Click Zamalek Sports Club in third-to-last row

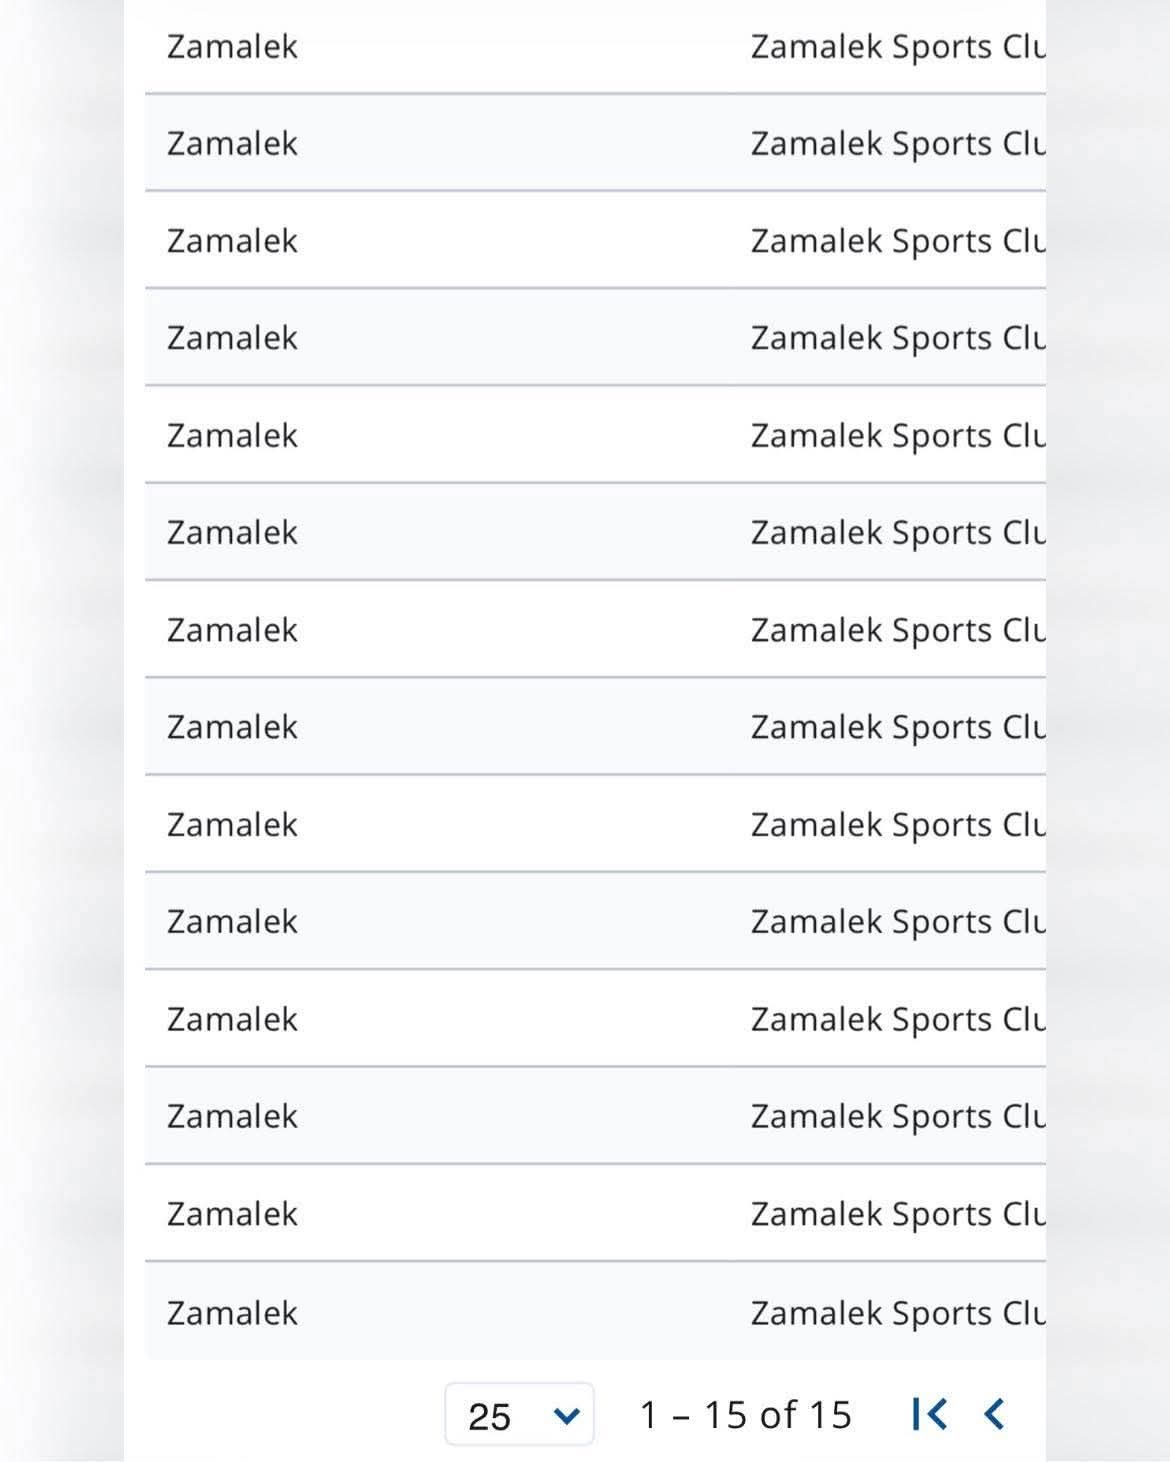tap(897, 1116)
